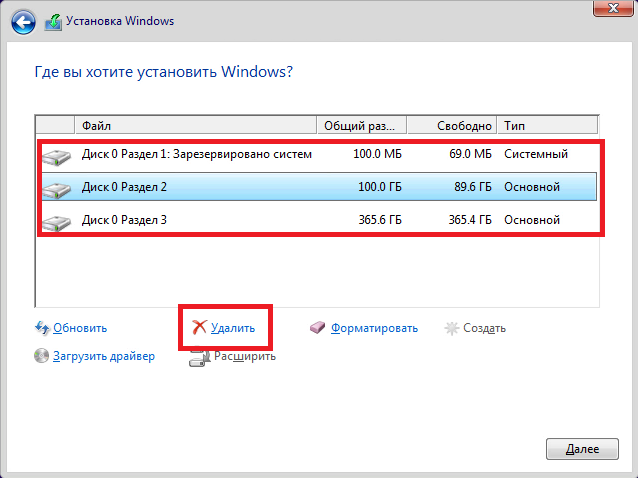Sort by the Файл column header
The height and width of the screenshot is (478, 638).
click(196, 126)
